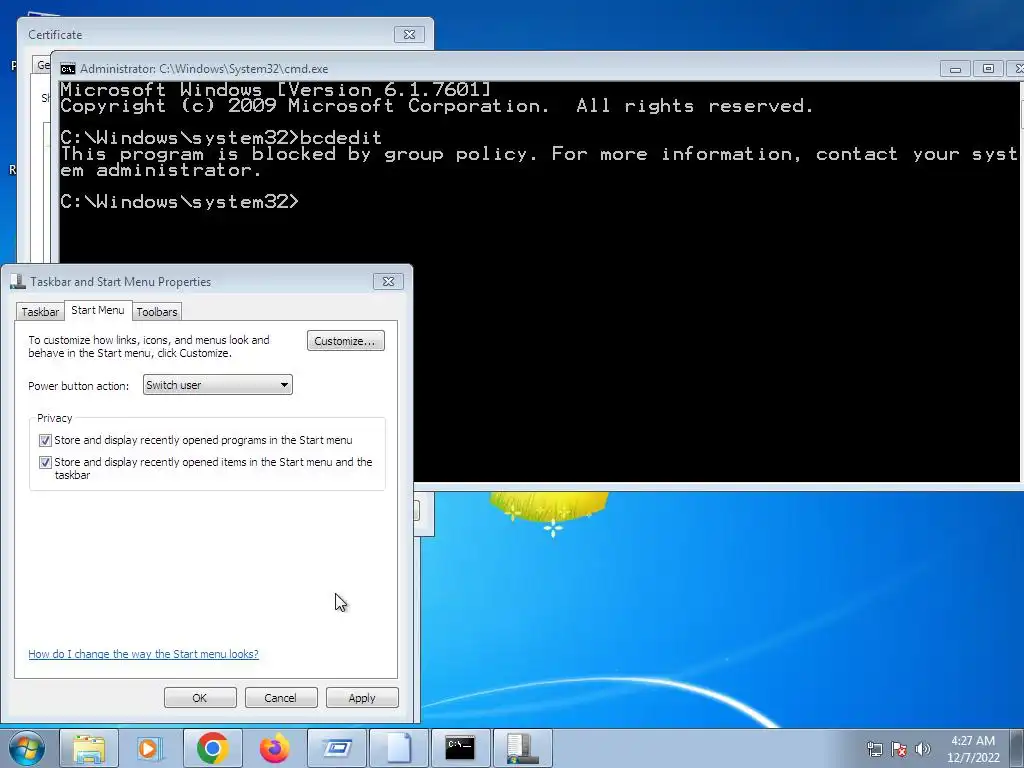This screenshot has height=768, width=1024.
Task: Switch to the Taskbar tab
Action: tap(40, 312)
